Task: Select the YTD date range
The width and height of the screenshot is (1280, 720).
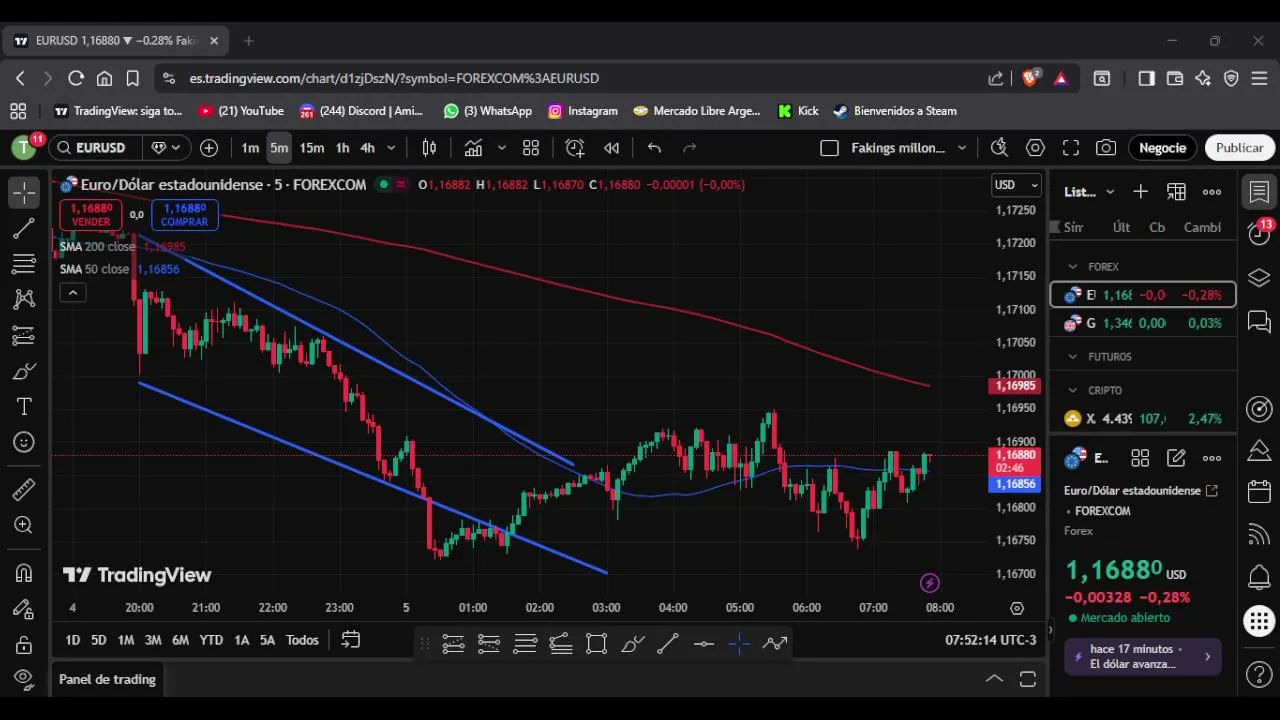Action: (211, 640)
